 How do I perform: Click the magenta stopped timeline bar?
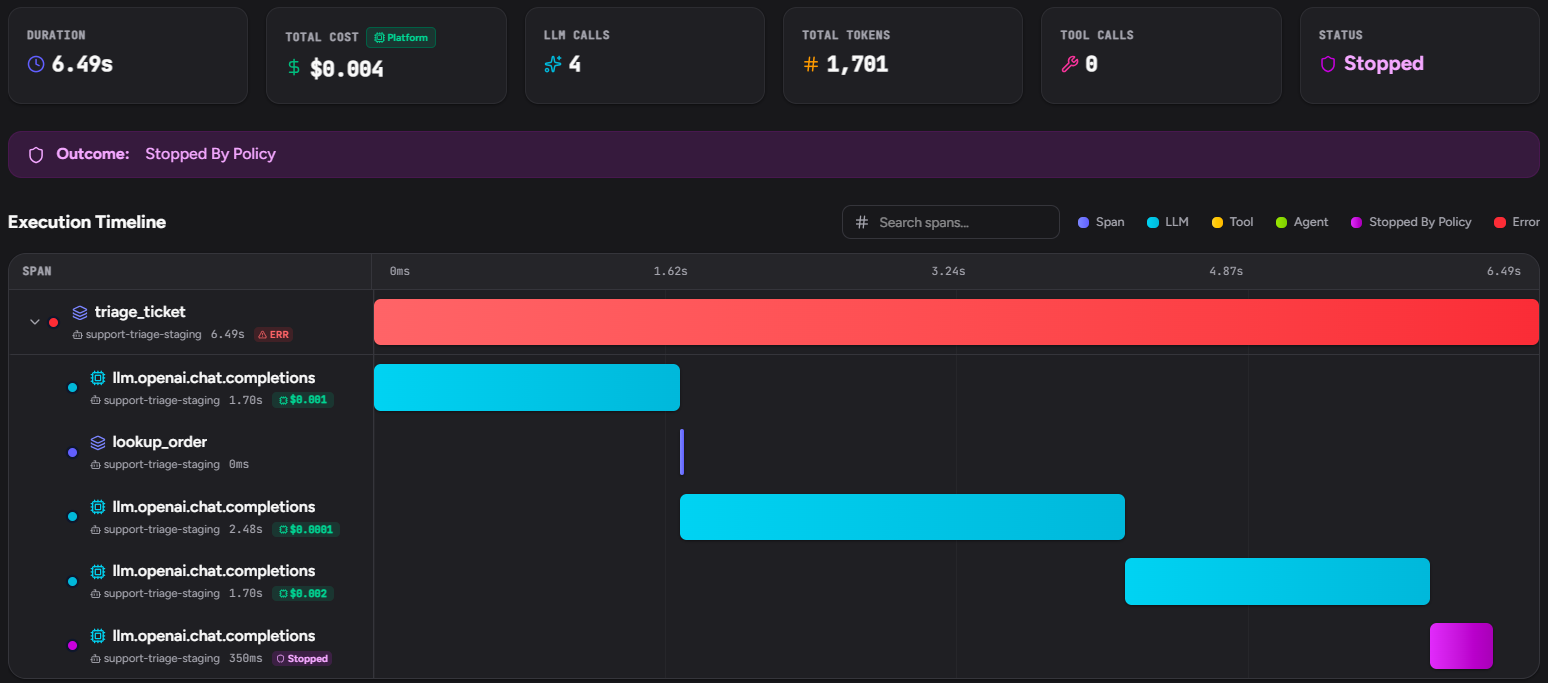pos(1461,646)
